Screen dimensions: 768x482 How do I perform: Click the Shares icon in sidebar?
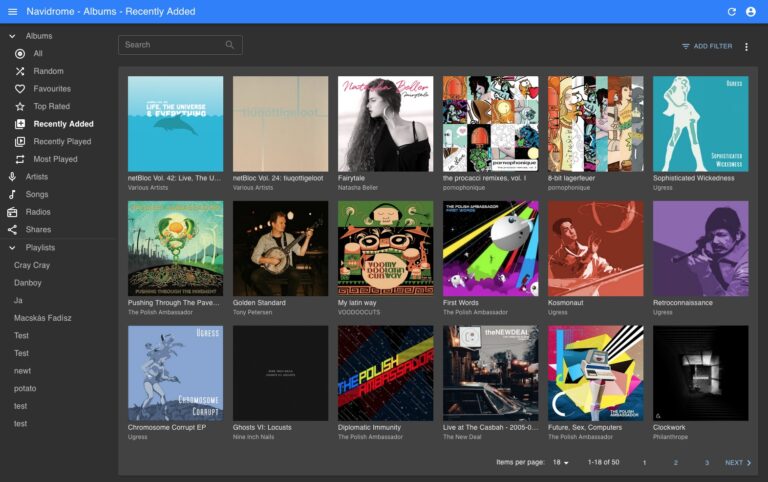12,229
